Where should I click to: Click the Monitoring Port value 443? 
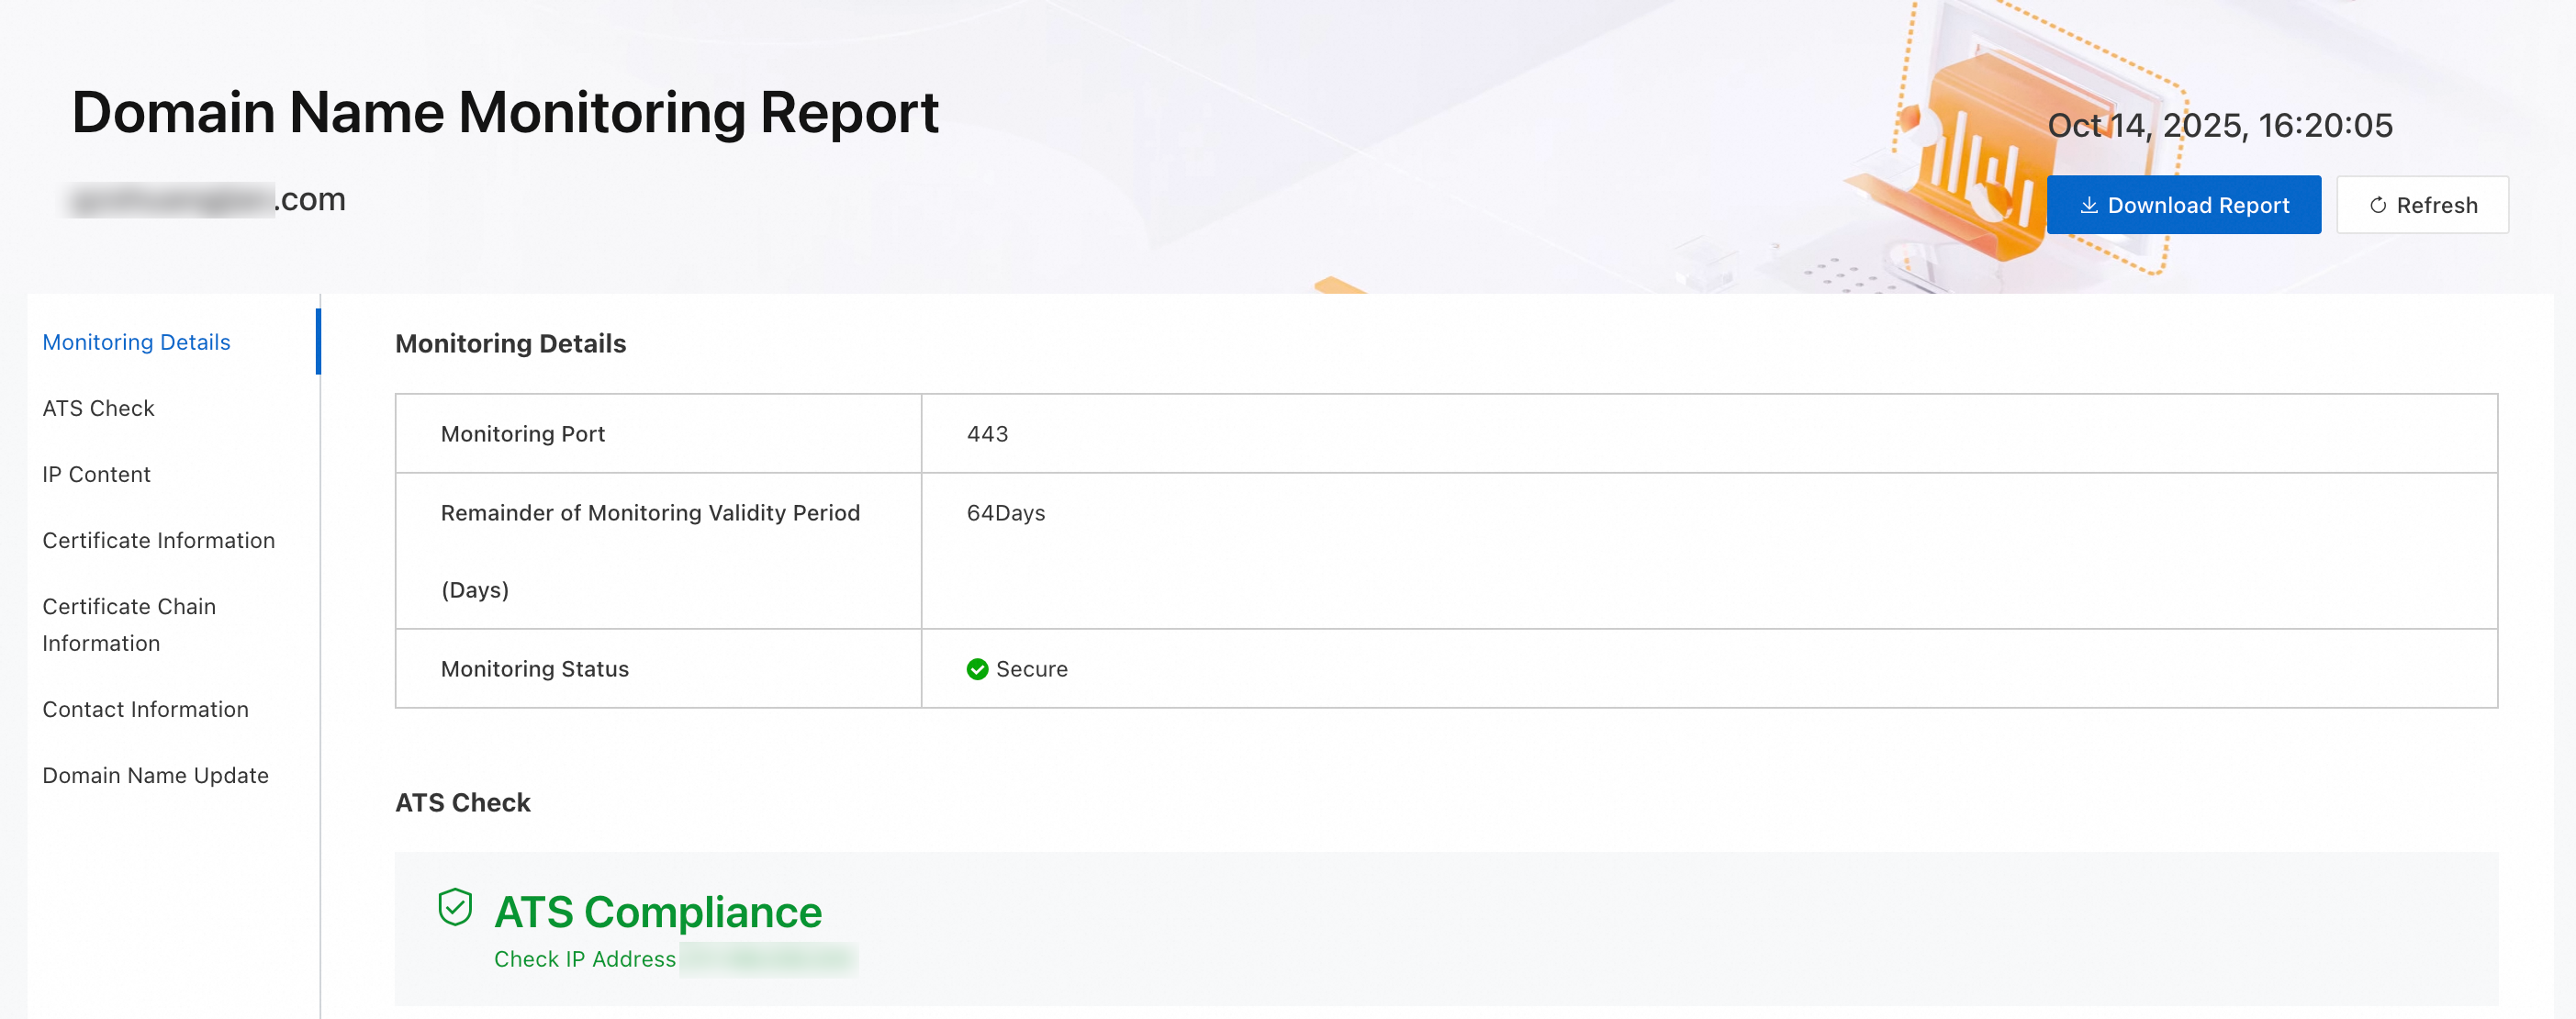[x=986, y=434]
